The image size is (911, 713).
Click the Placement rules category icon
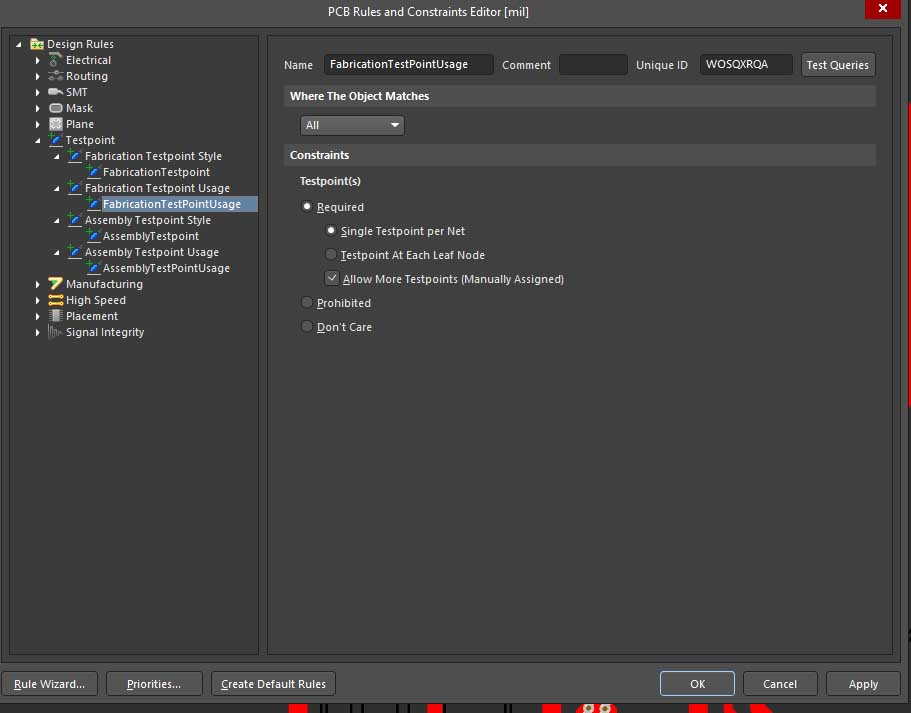[56, 316]
